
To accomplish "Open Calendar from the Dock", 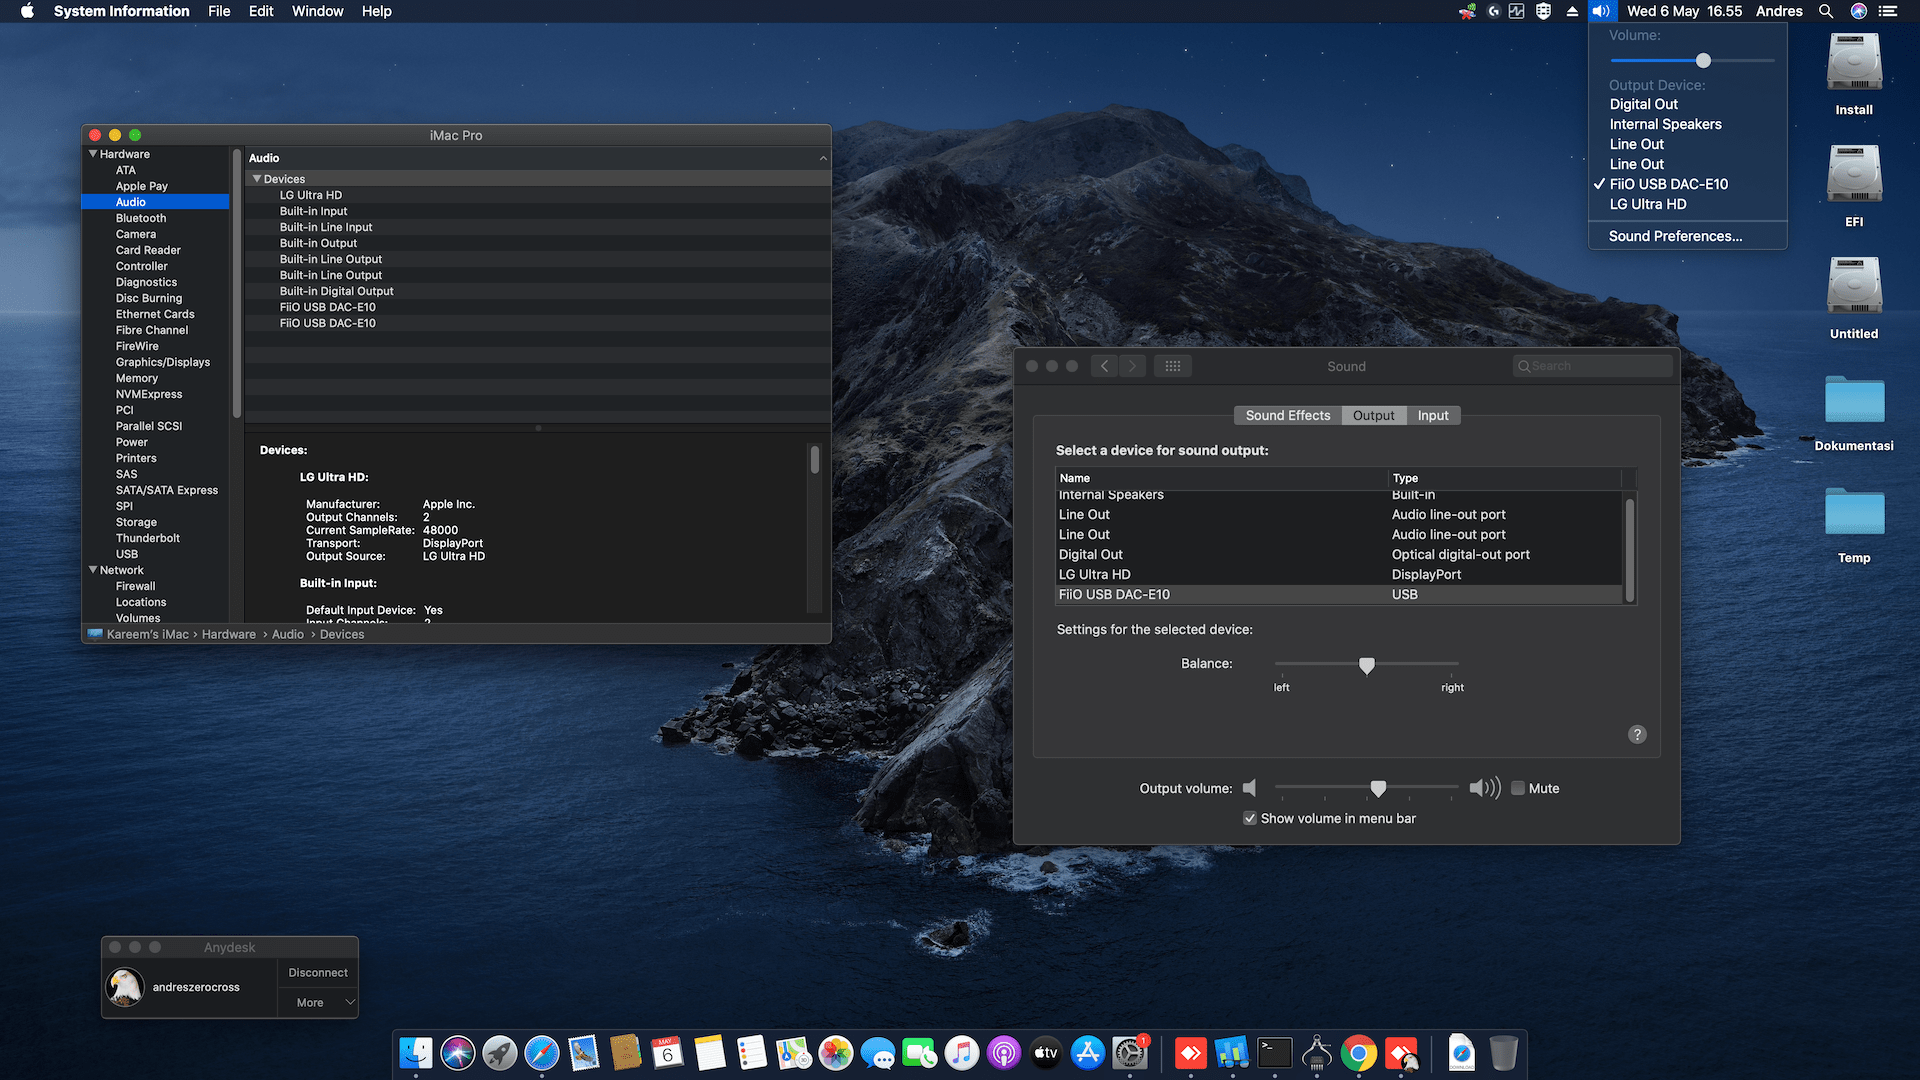I will click(x=668, y=1053).
